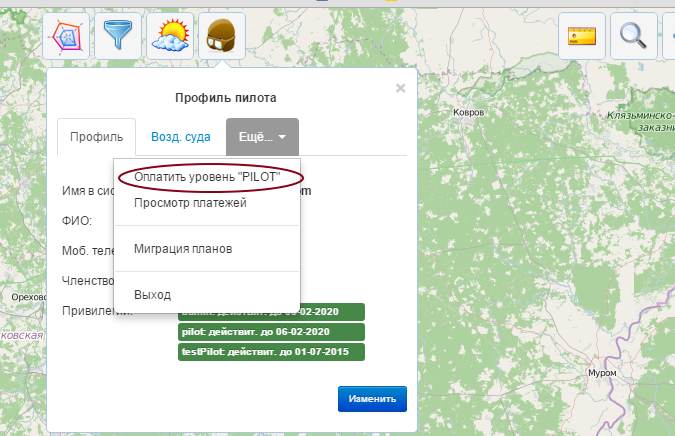This screenshot has width=675, height=436.
Task: Switch to the Профиль tab
Action: click(x=96, y=137)
